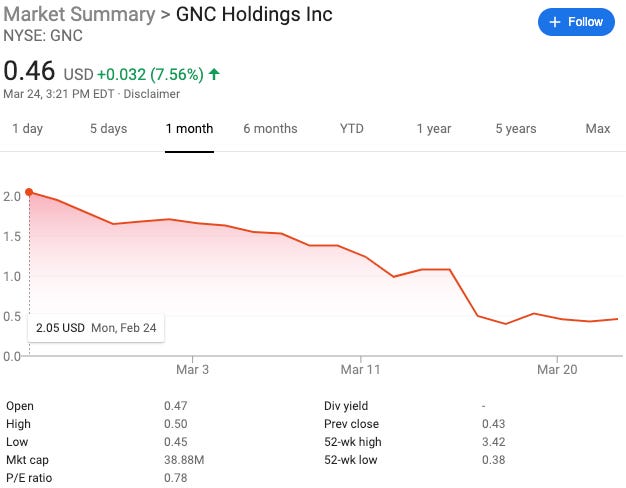Switch to 6 months view
This screenshot has width=626, height=488.
point(270,129)
